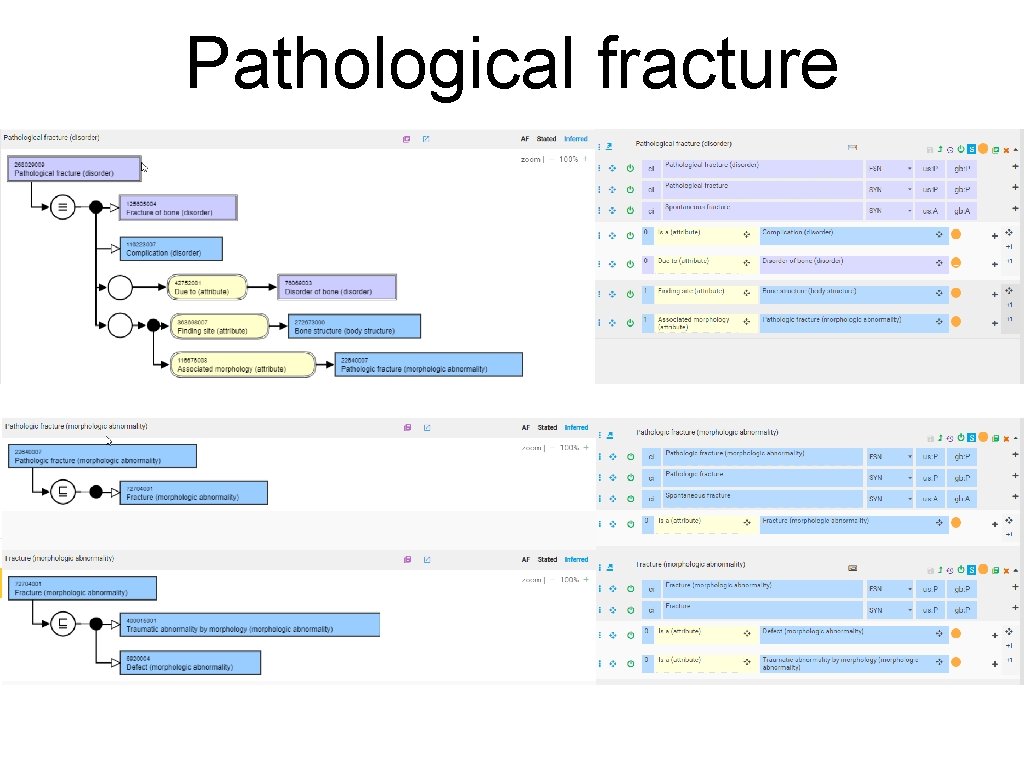The image size is (1024, 768).
Task: Click the move handle icon on the Is a attribute row
Action: tap(612, 235)
